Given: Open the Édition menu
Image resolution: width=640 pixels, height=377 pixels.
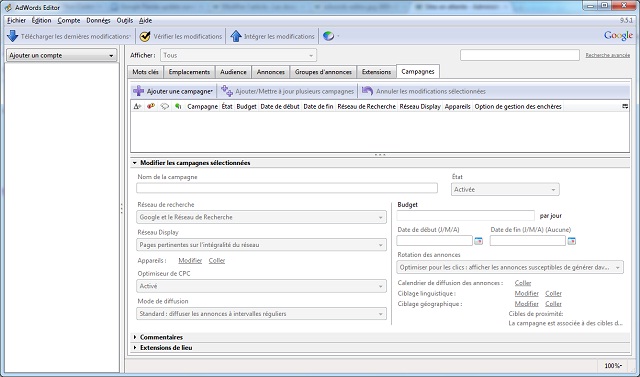Looking at the screenshot, I should pos(41,20).
